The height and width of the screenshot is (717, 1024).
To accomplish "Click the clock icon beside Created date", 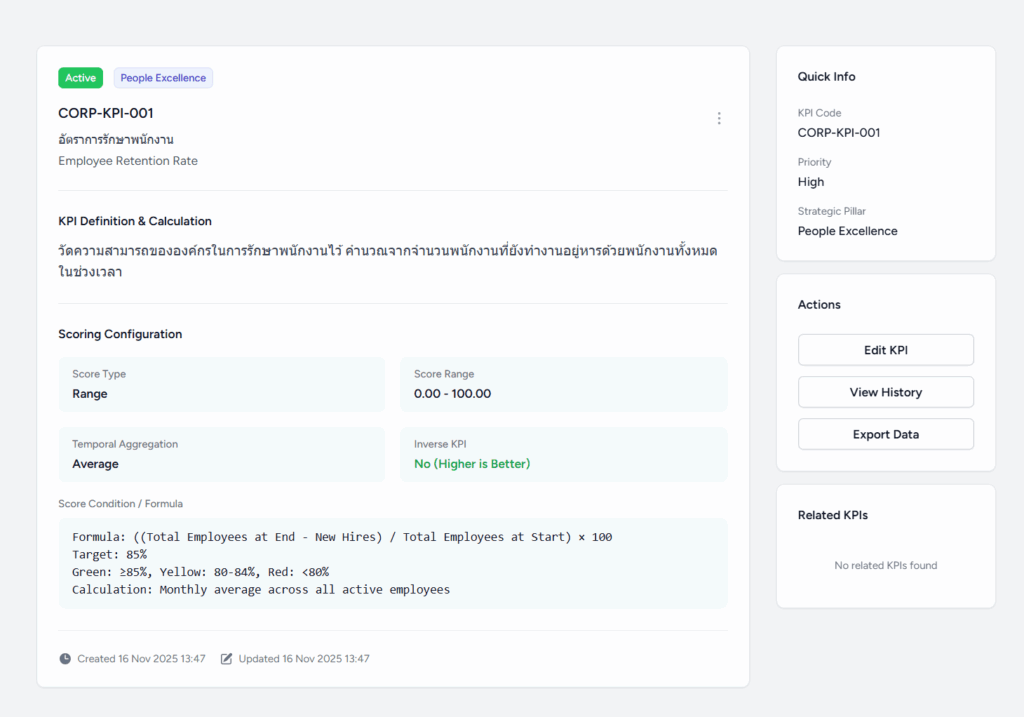I will coord(65,659).
